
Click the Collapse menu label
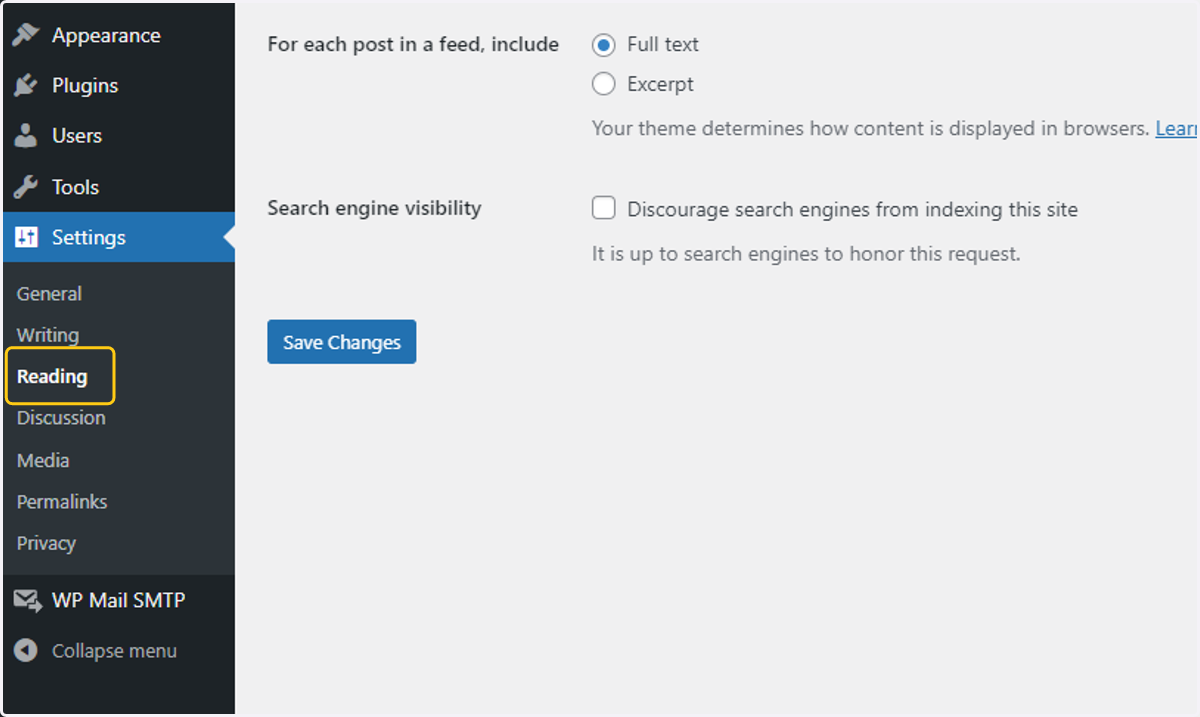point(114,651)
